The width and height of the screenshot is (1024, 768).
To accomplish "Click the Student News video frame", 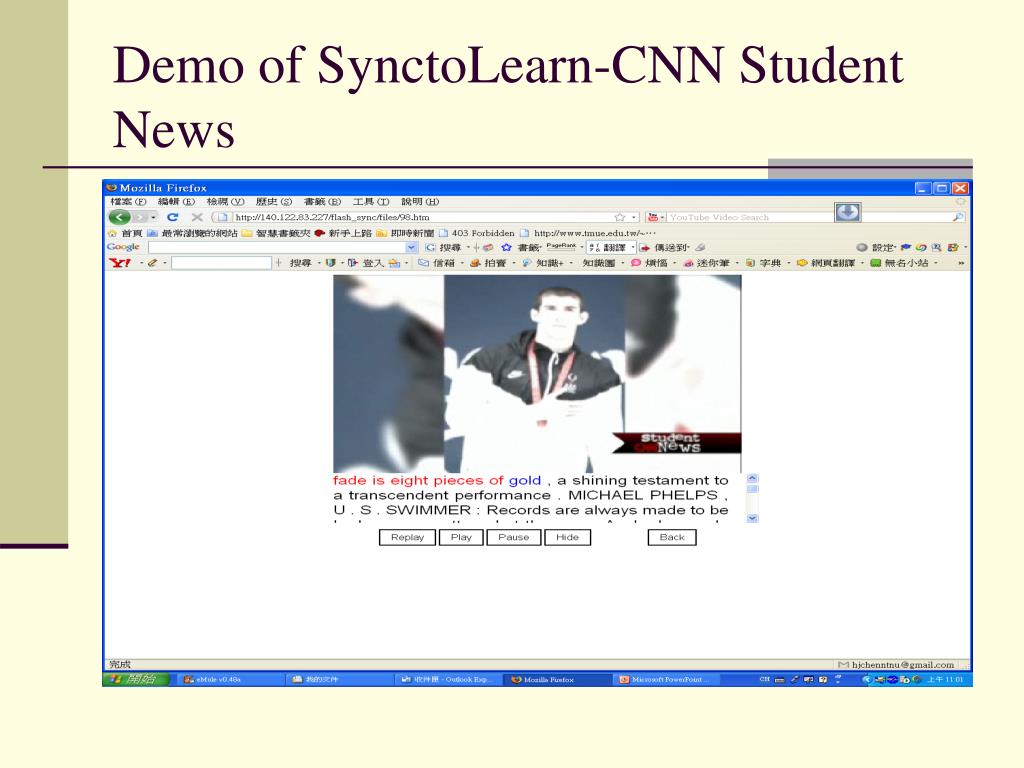I will pyautogui.click(x=537, y=374).
